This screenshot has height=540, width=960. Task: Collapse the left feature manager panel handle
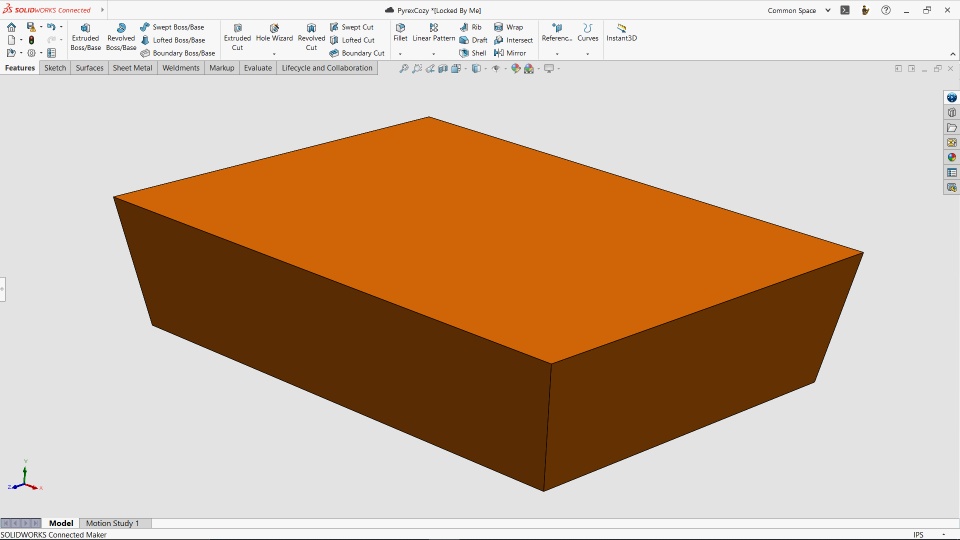click(x=2, y=289)
